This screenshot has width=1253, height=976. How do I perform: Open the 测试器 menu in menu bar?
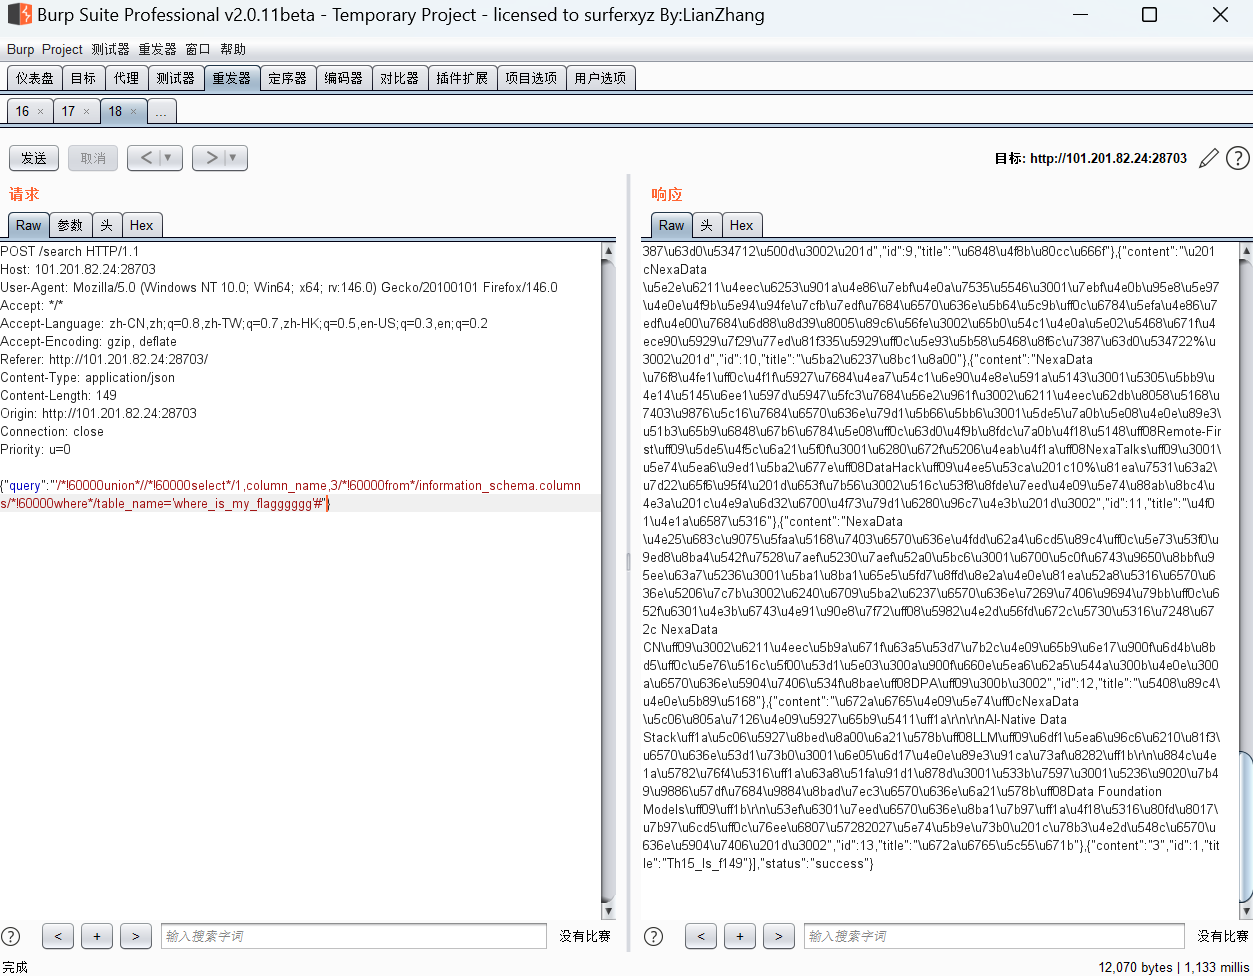coord(110,49)
